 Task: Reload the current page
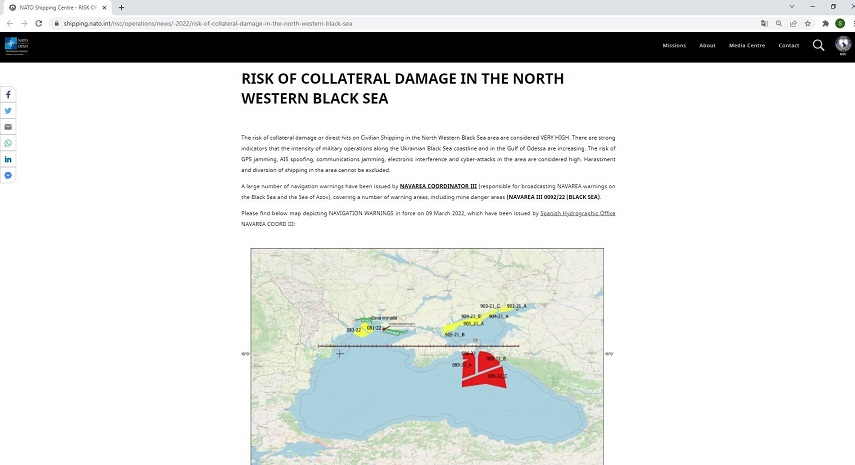[39, 23]
